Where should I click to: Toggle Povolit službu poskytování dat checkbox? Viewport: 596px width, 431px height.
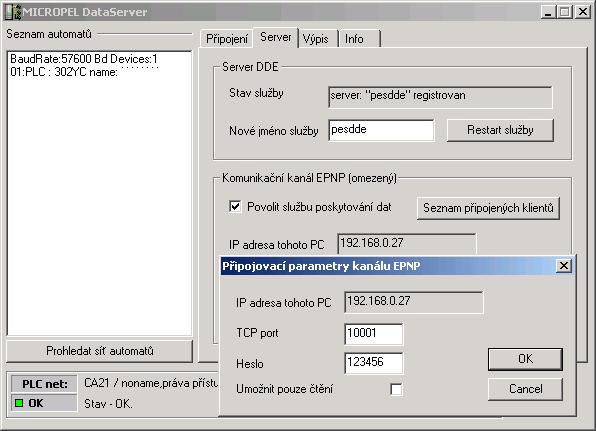click(x=235, y=207)
